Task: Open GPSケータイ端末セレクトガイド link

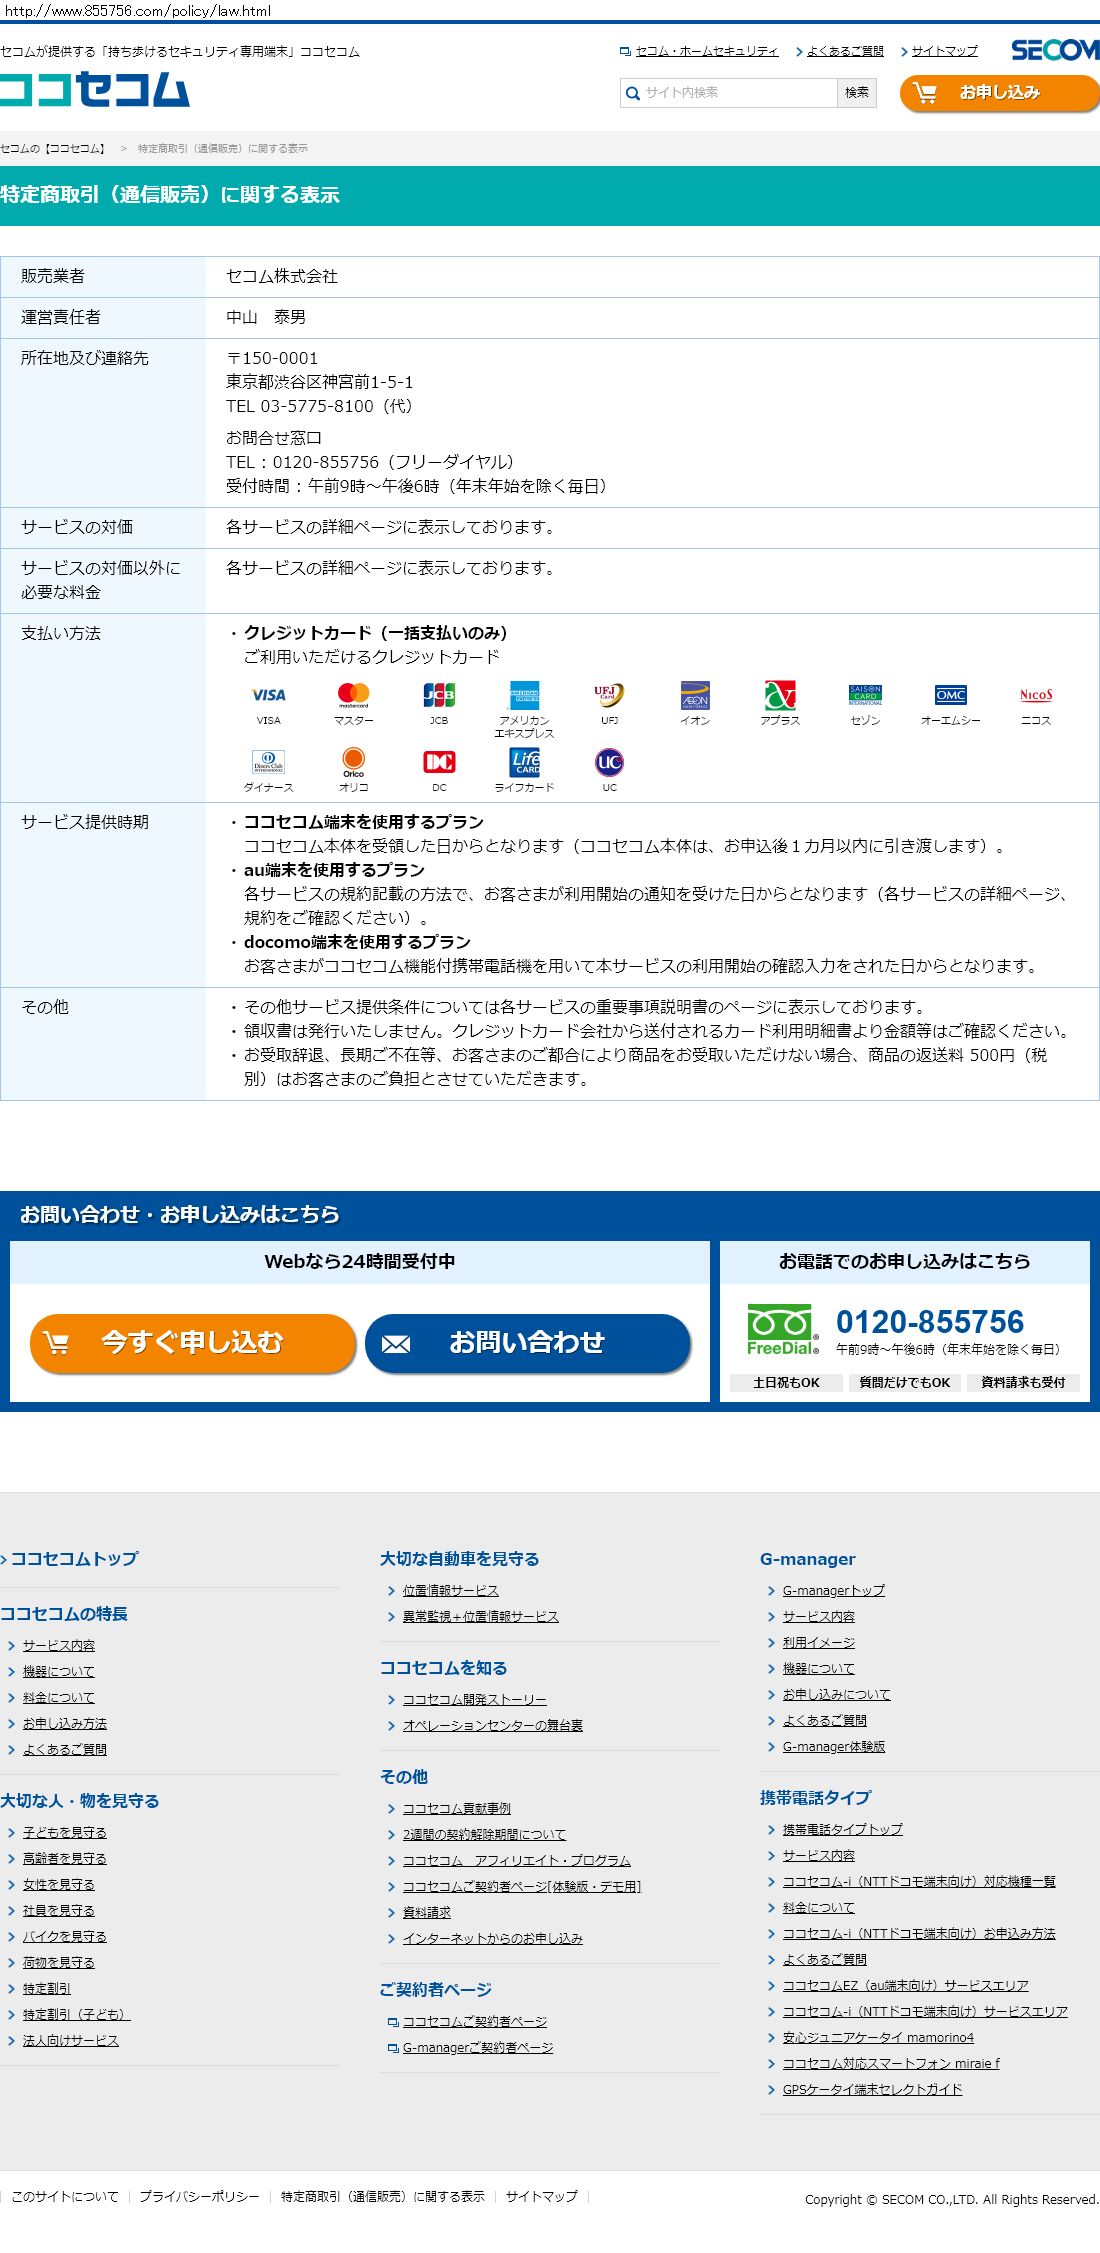Action: 872,2089
